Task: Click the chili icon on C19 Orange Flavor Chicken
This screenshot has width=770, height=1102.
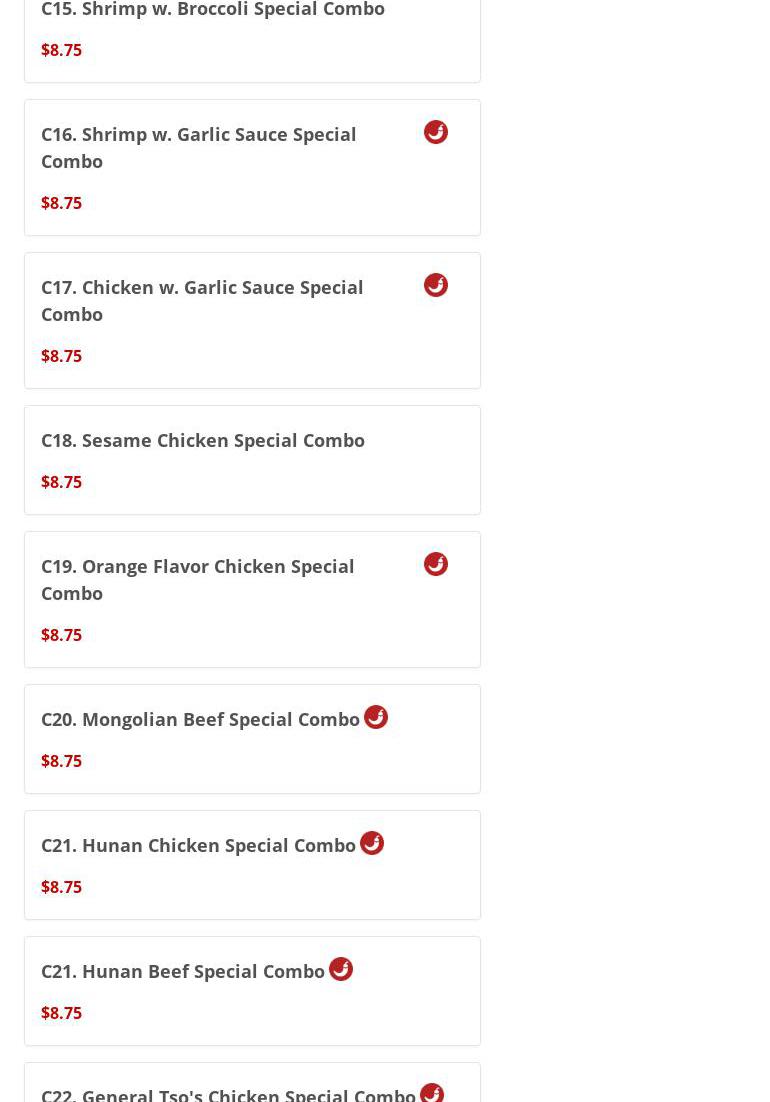Action: click(436, 564)
